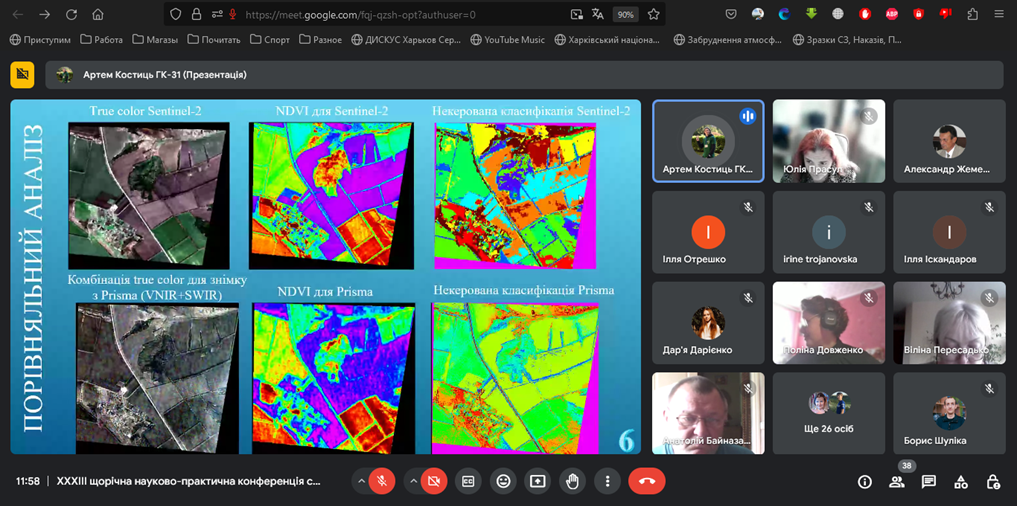Click the 90% zoom level indicator
The image size is (1017, 506).
[625, 15]
